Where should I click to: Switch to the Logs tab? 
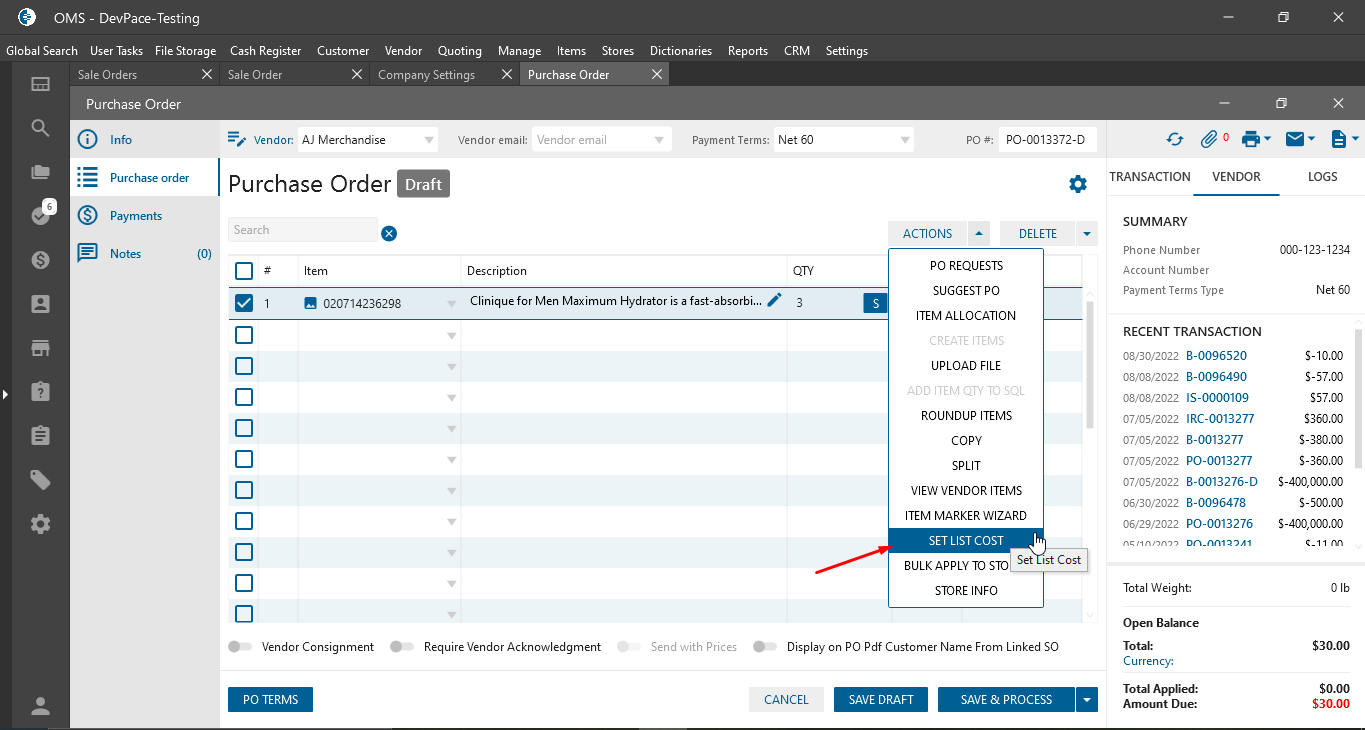tap(1322, 177)
